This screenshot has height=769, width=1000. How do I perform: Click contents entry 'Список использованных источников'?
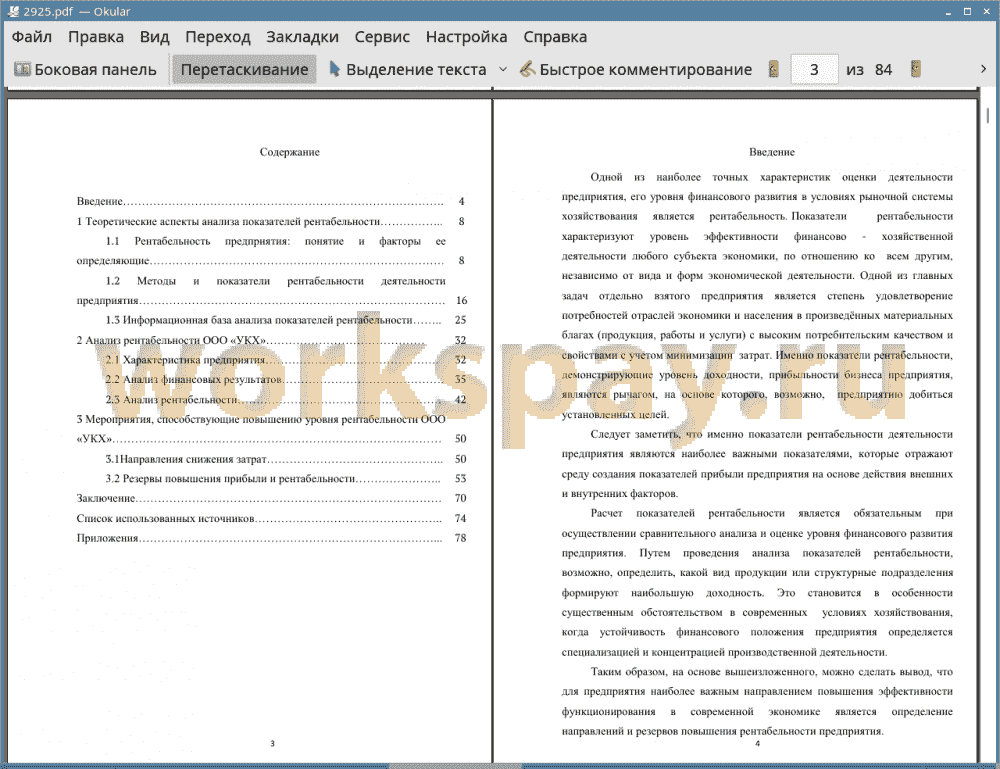pyautogui.click(x=272, y=518)
